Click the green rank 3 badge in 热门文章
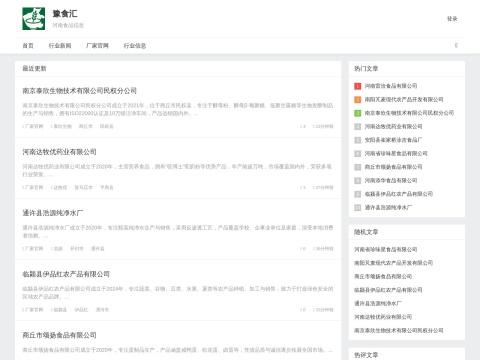 click(357, 113)
